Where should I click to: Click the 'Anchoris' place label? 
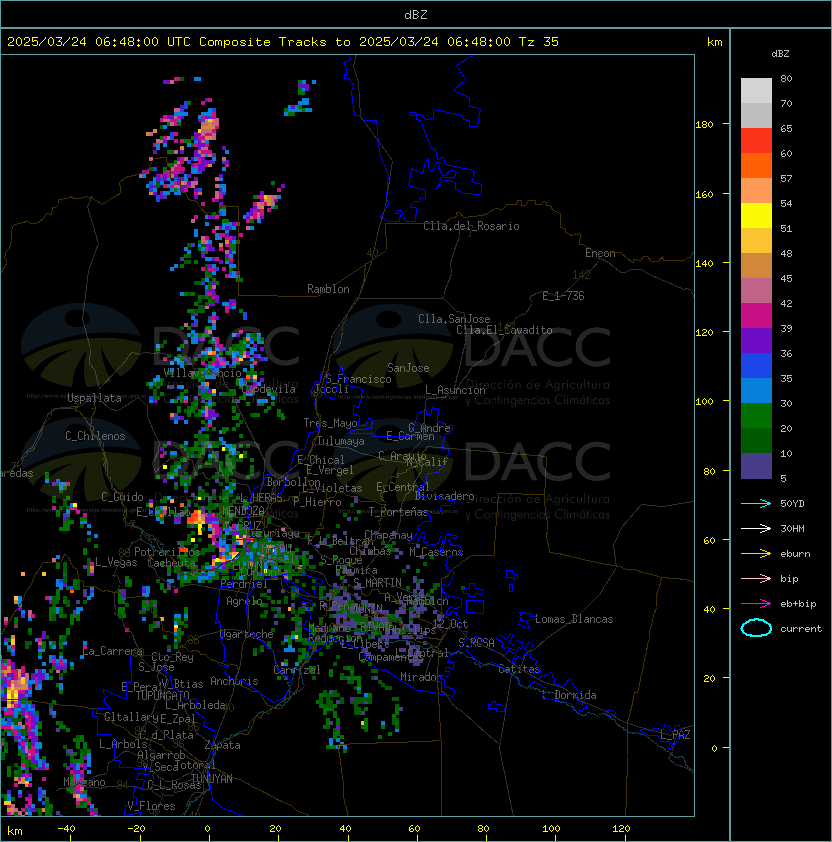tap(234, 681)
